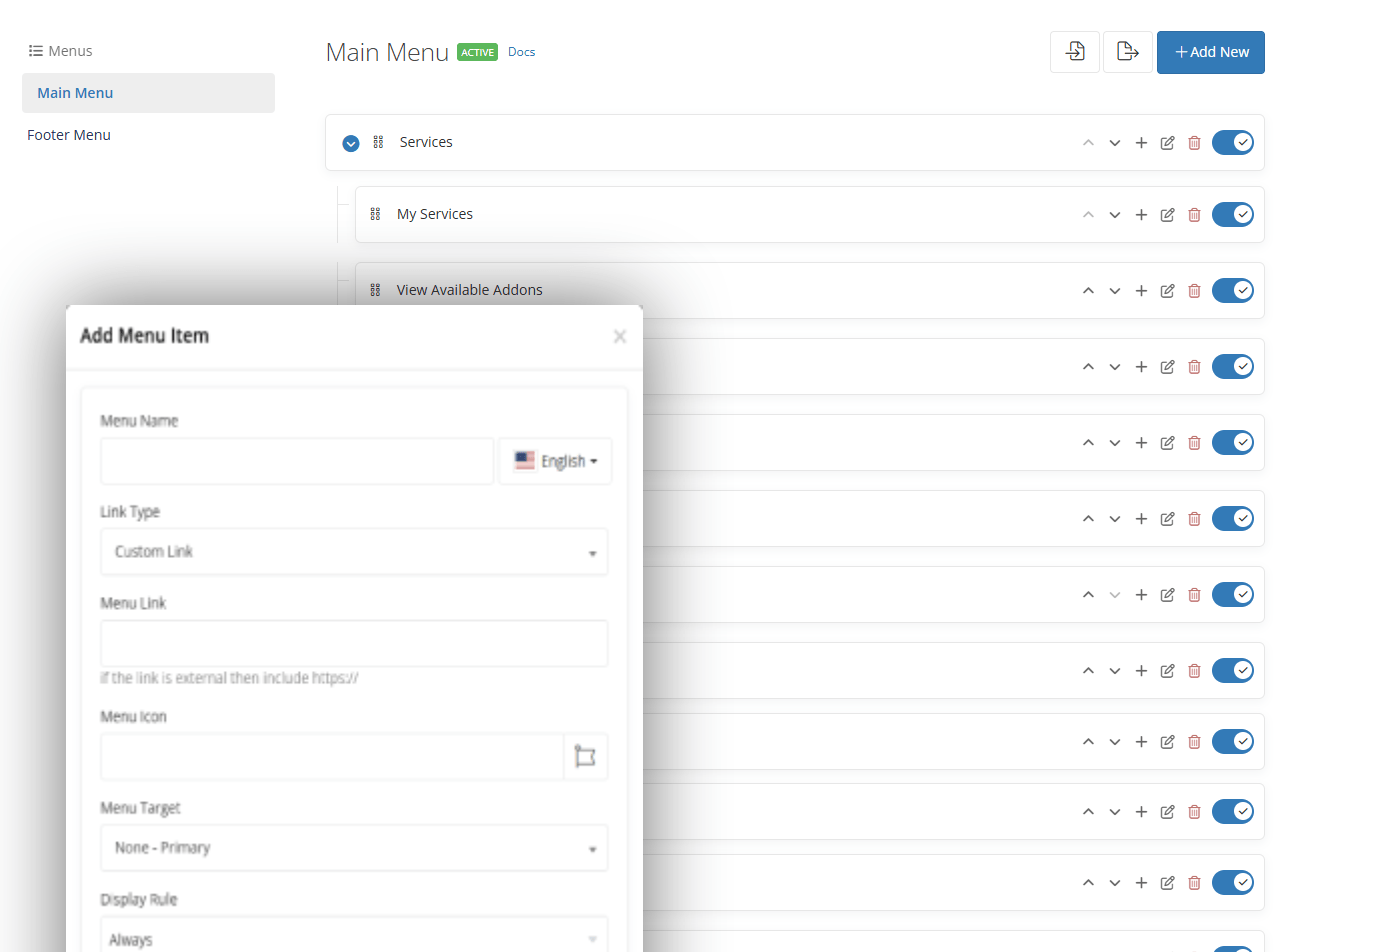Image resolution: width=1382 pixels, height=952 pixels.
Task: Move View Available Addons up
Action: pos(1088,291)
